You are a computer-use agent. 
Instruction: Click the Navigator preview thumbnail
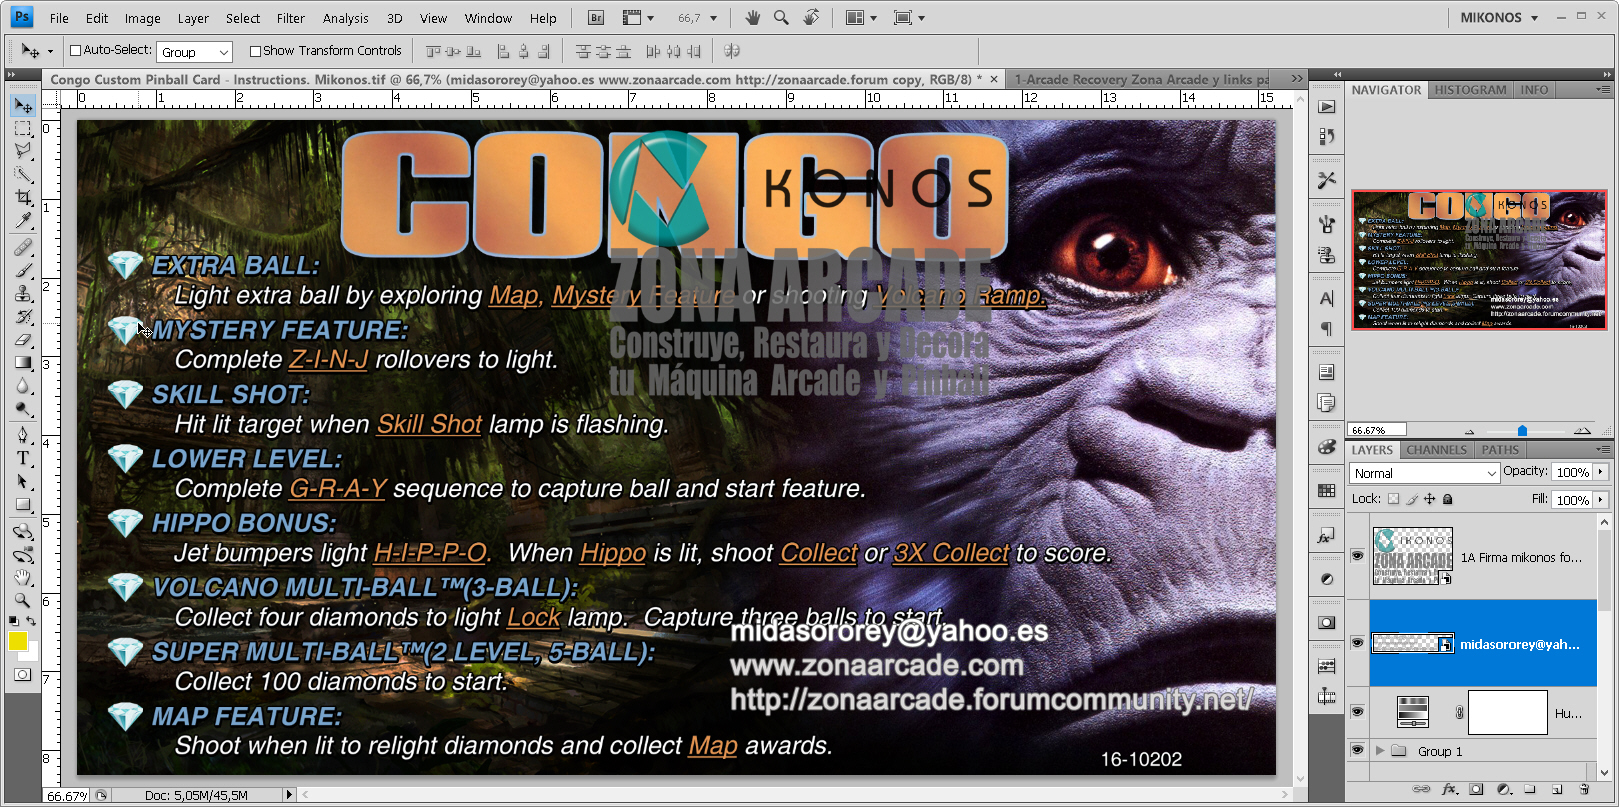(1478, 260)
